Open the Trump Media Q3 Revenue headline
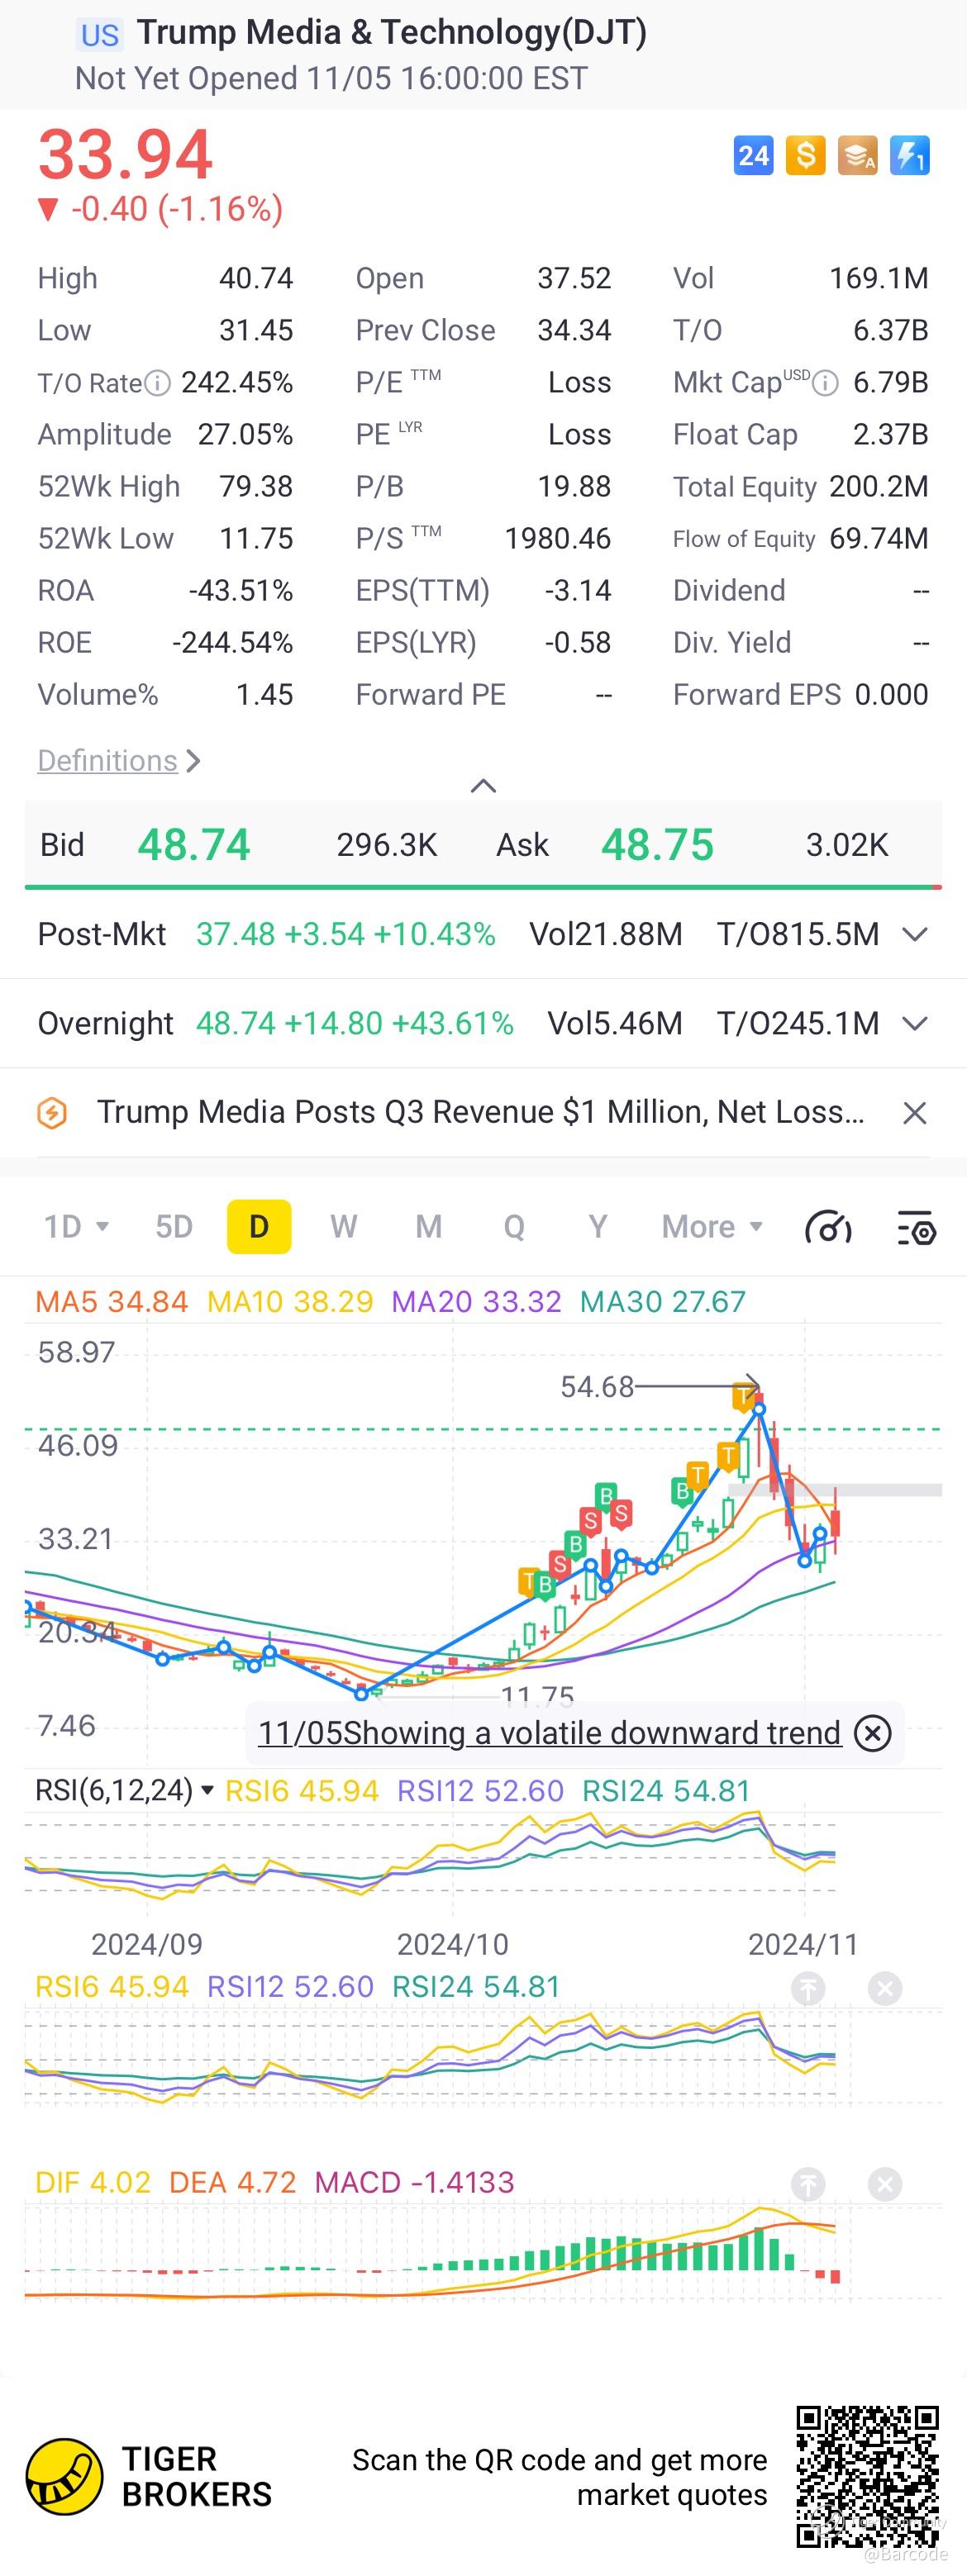Screen dimensions: 967x2576 coord(480,1112)
